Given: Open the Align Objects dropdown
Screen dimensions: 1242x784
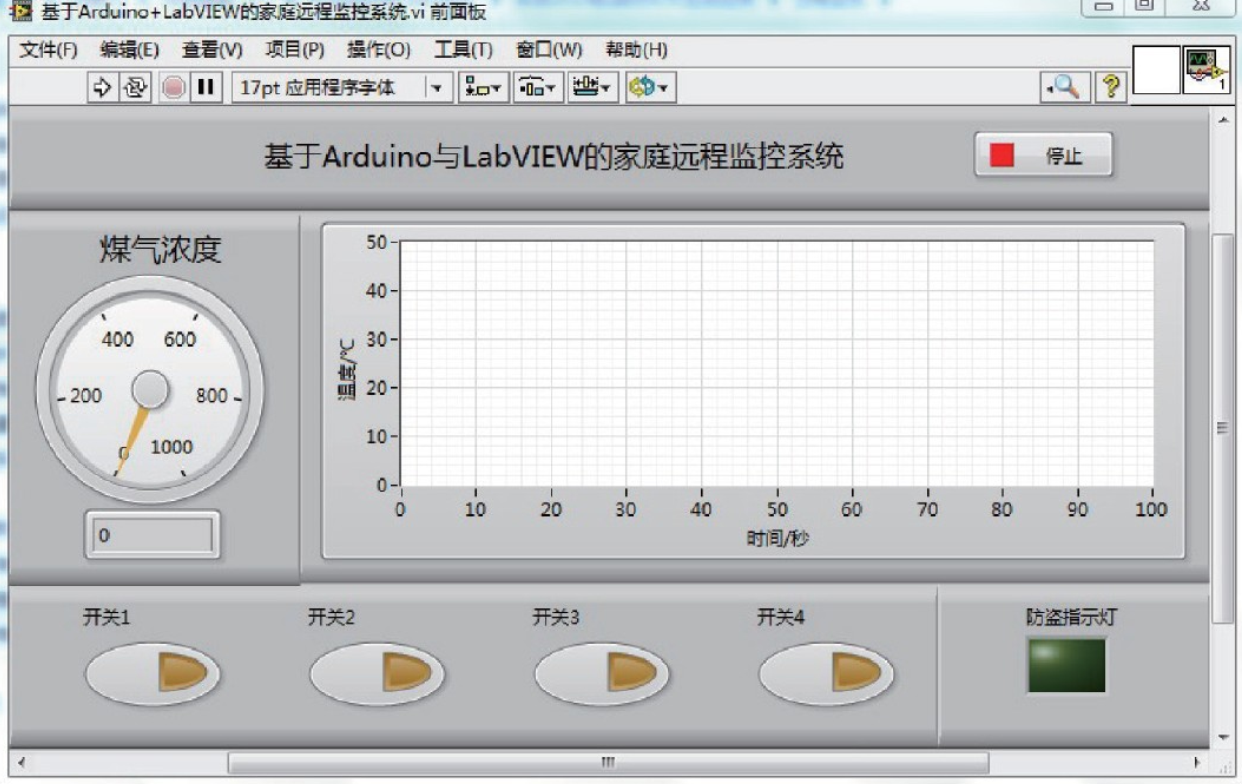Looking at the screenshot, I should point(484,87).
